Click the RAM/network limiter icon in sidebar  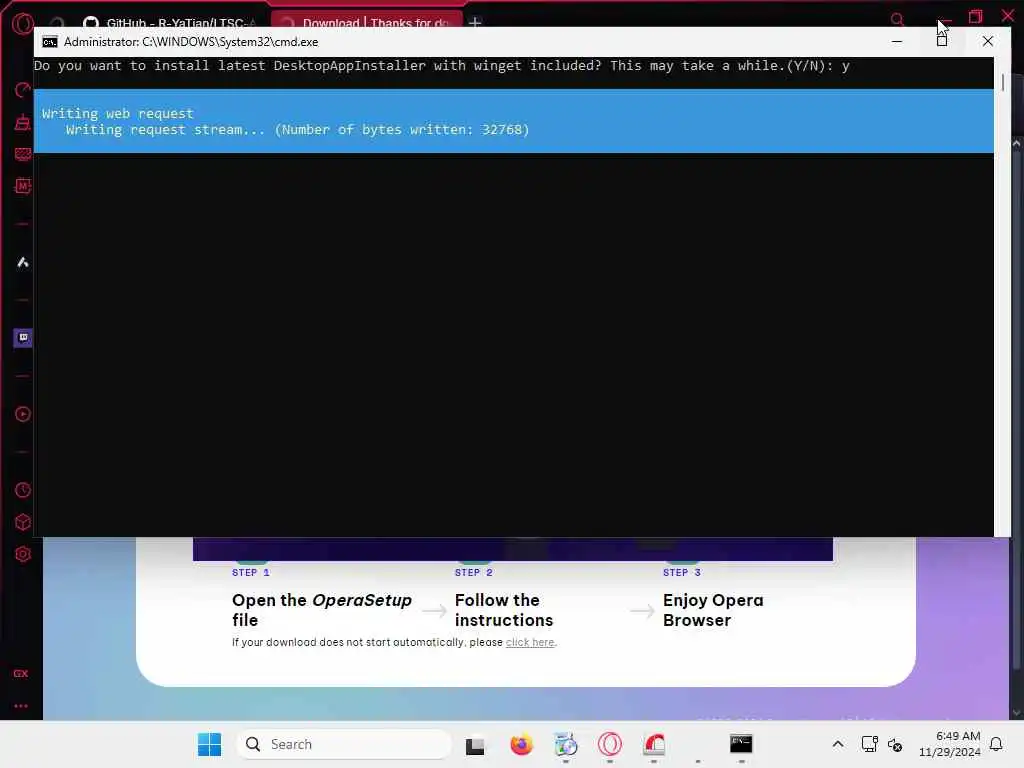pyautogui.click(x=23, y=154)
